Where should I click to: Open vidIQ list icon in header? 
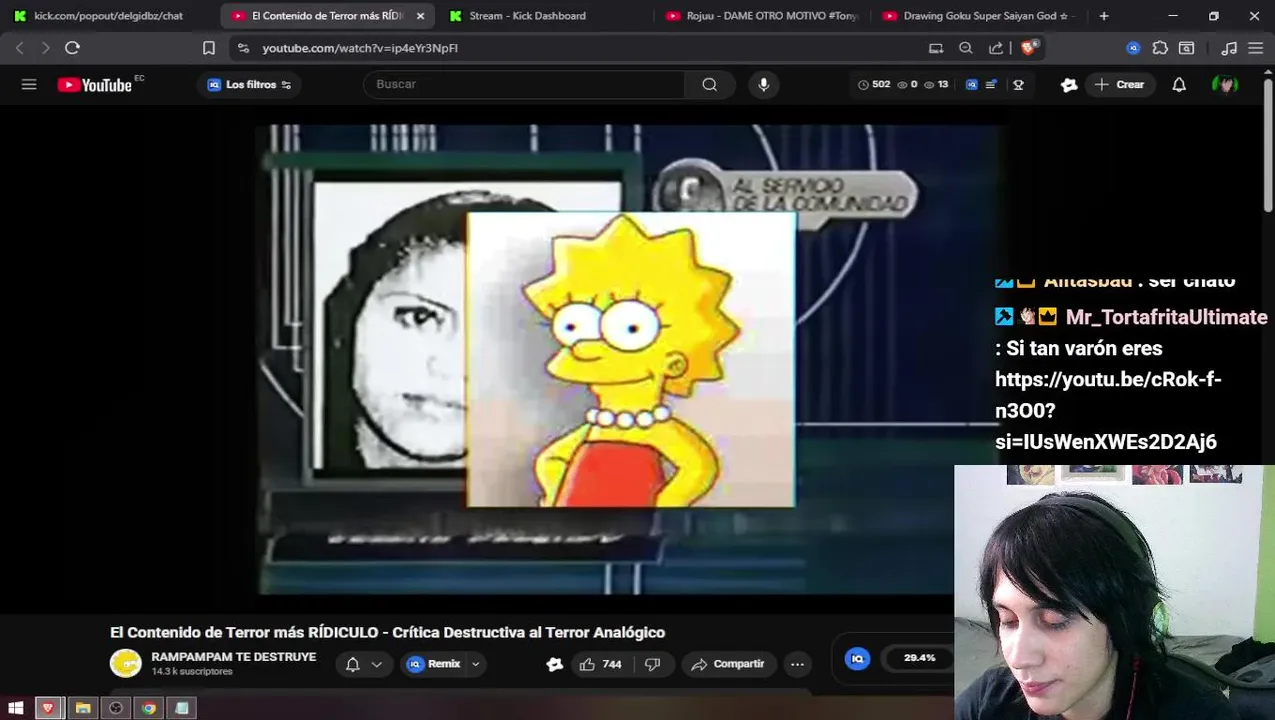point(991,85)
